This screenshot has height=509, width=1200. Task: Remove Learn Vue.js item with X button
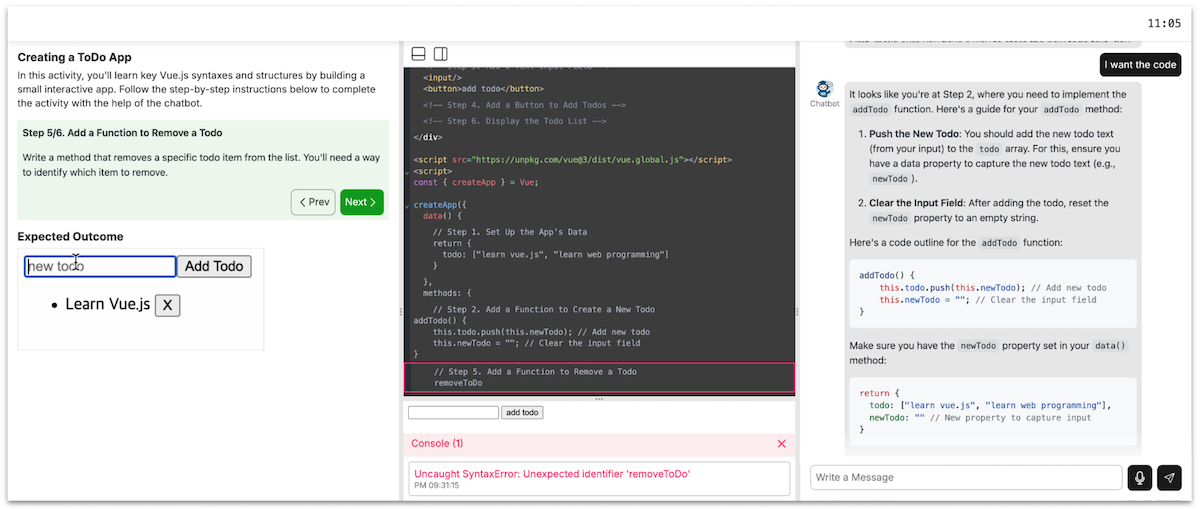point(168,304)
